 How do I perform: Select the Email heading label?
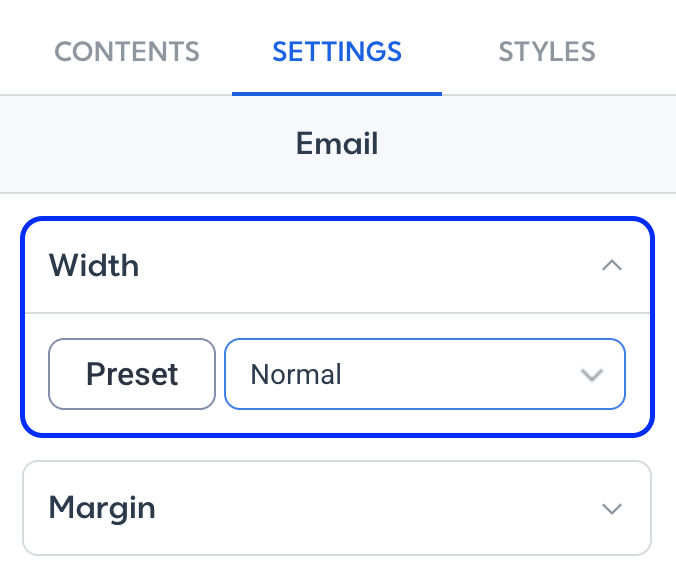[337, 144]
